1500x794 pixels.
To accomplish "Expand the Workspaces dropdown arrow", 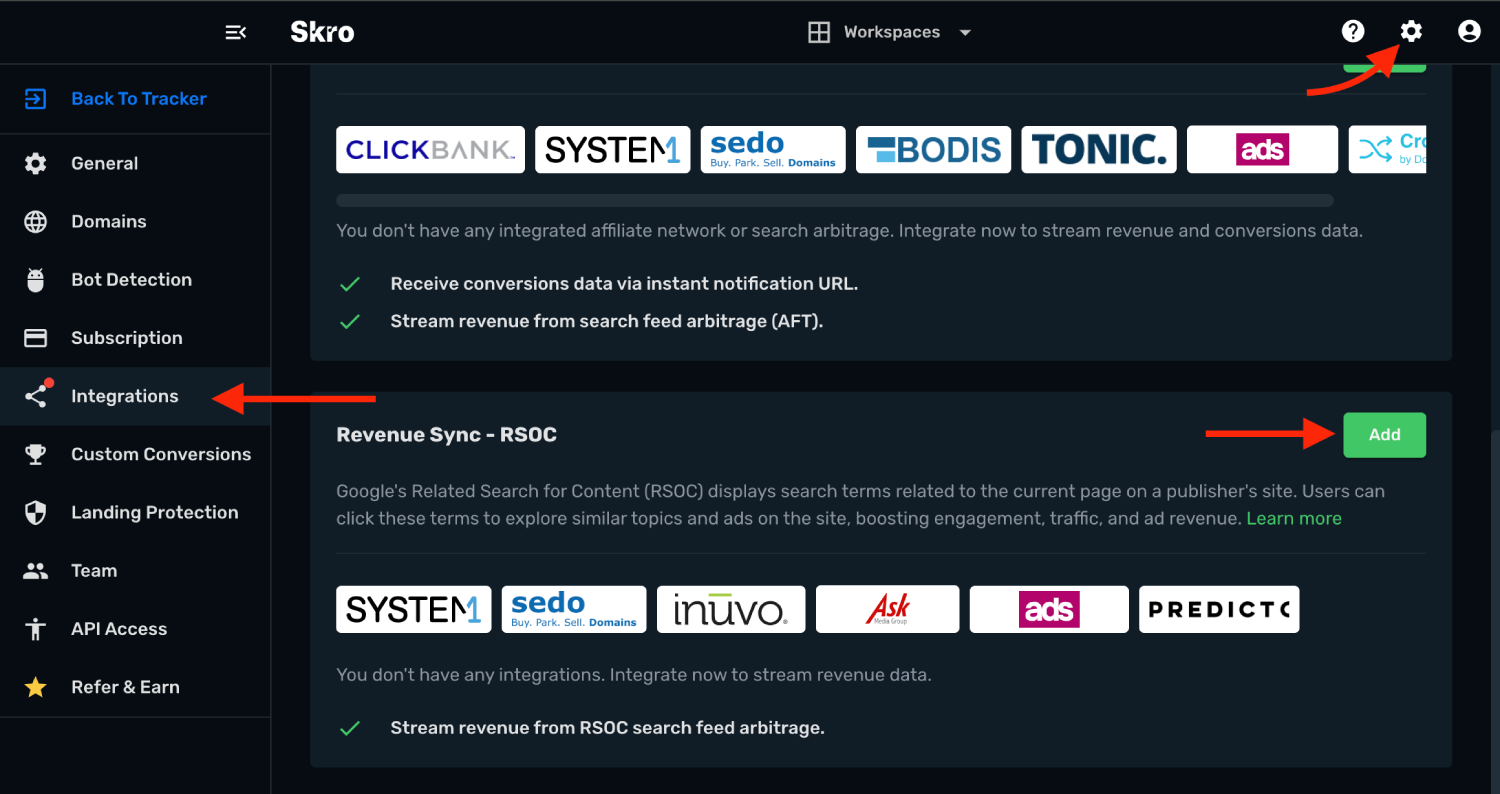I will point(965,32).
